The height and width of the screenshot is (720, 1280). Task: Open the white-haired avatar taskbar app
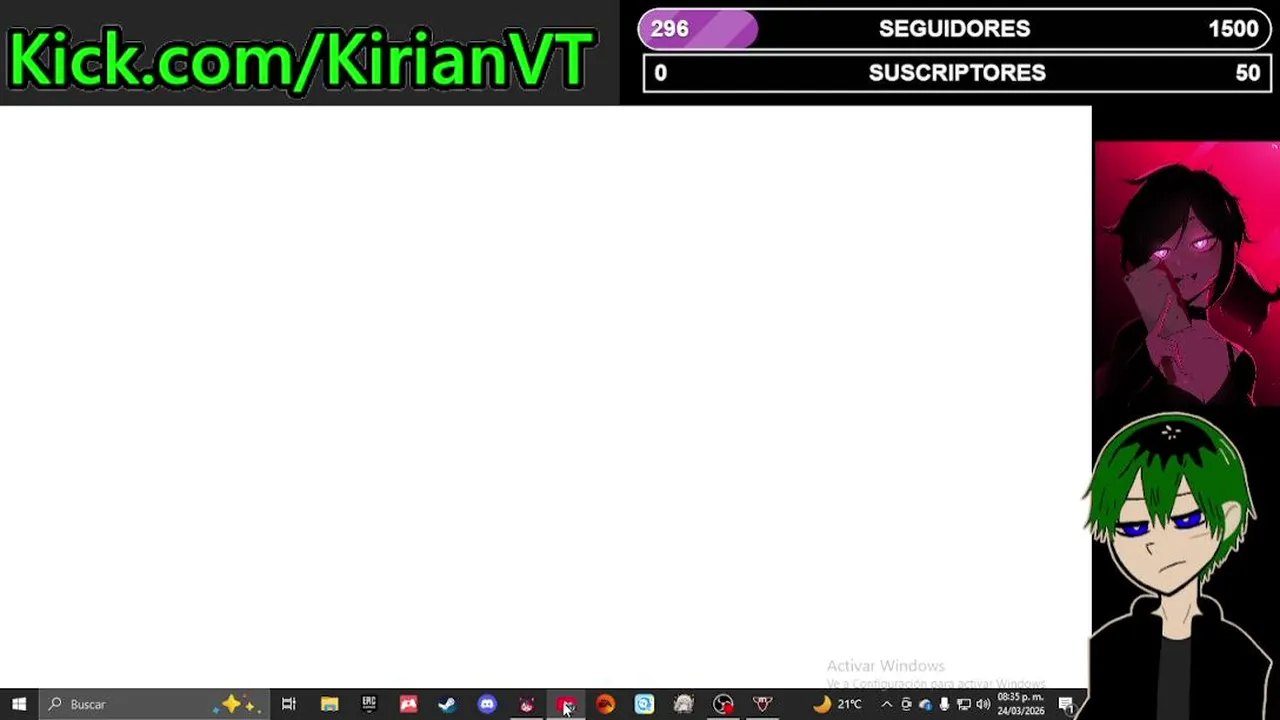click(x=683, y=704)
